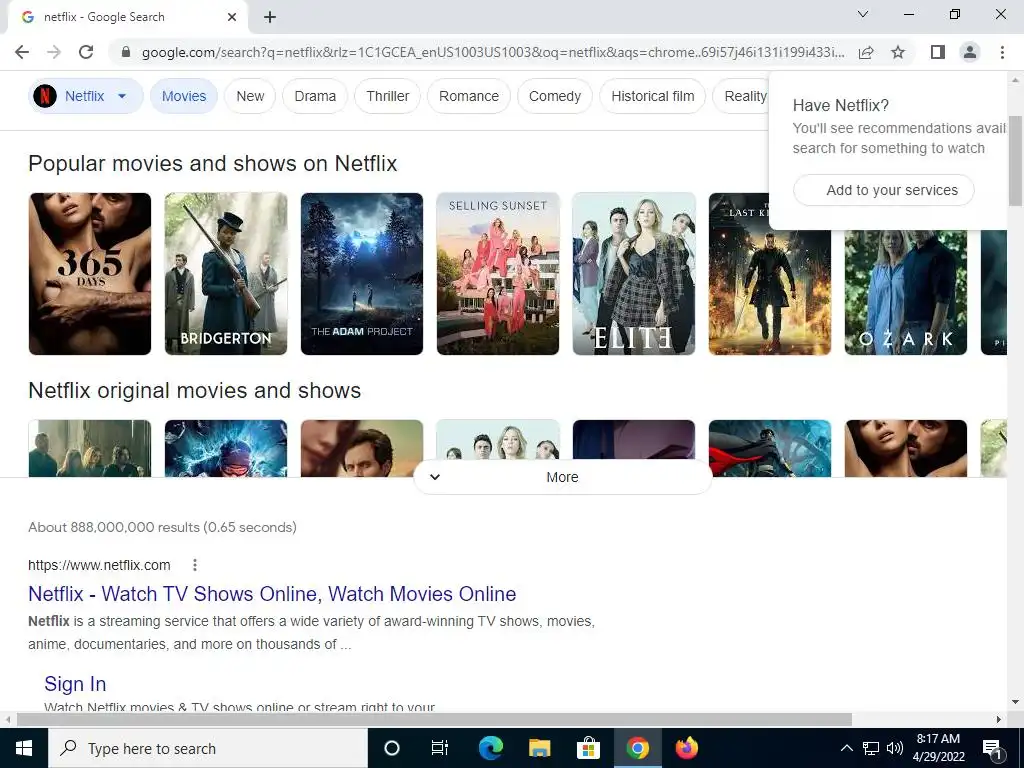
Task: Click the vertical page scrollbar
Action: click(1015, 161)
